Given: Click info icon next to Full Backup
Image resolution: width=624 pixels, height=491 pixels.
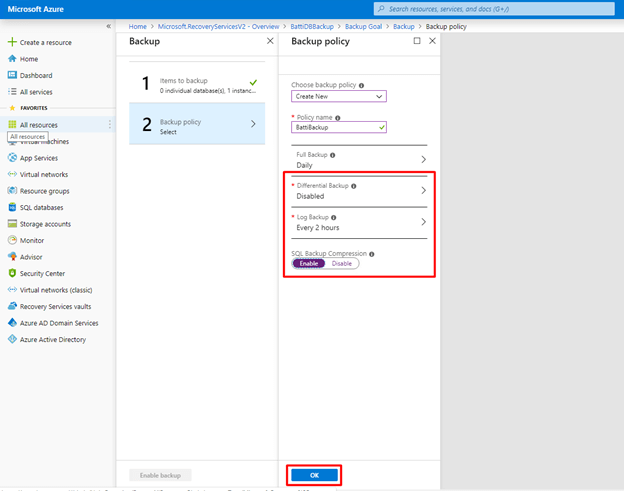Looking at the screenshot, I should (332, 155).
